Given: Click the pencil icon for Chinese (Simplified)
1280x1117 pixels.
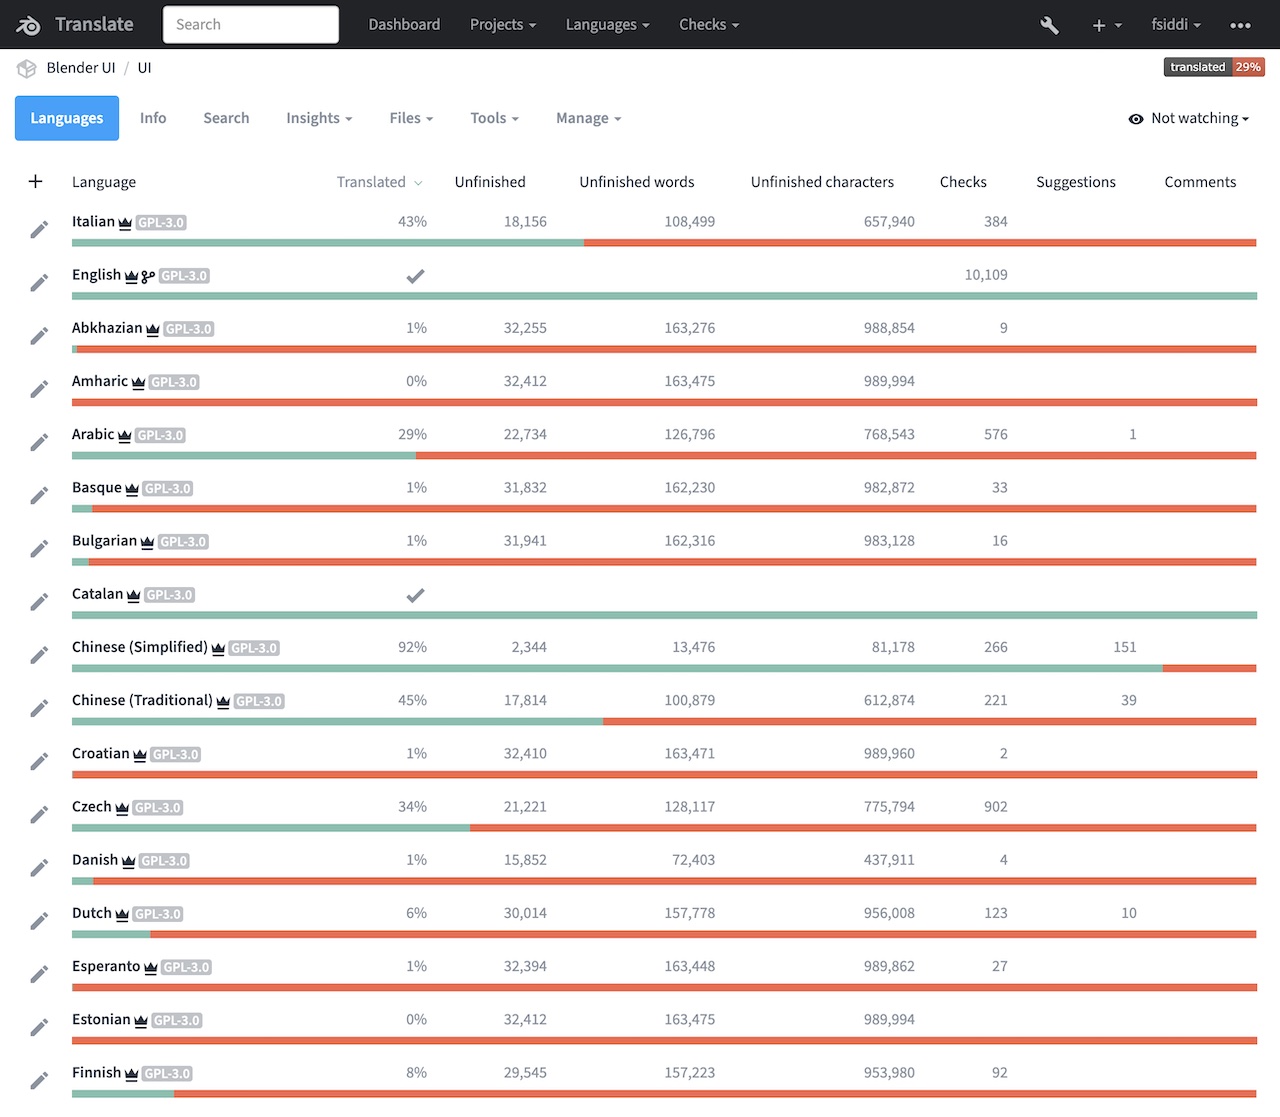Looking at the screenshot, I should click(39, 655).
